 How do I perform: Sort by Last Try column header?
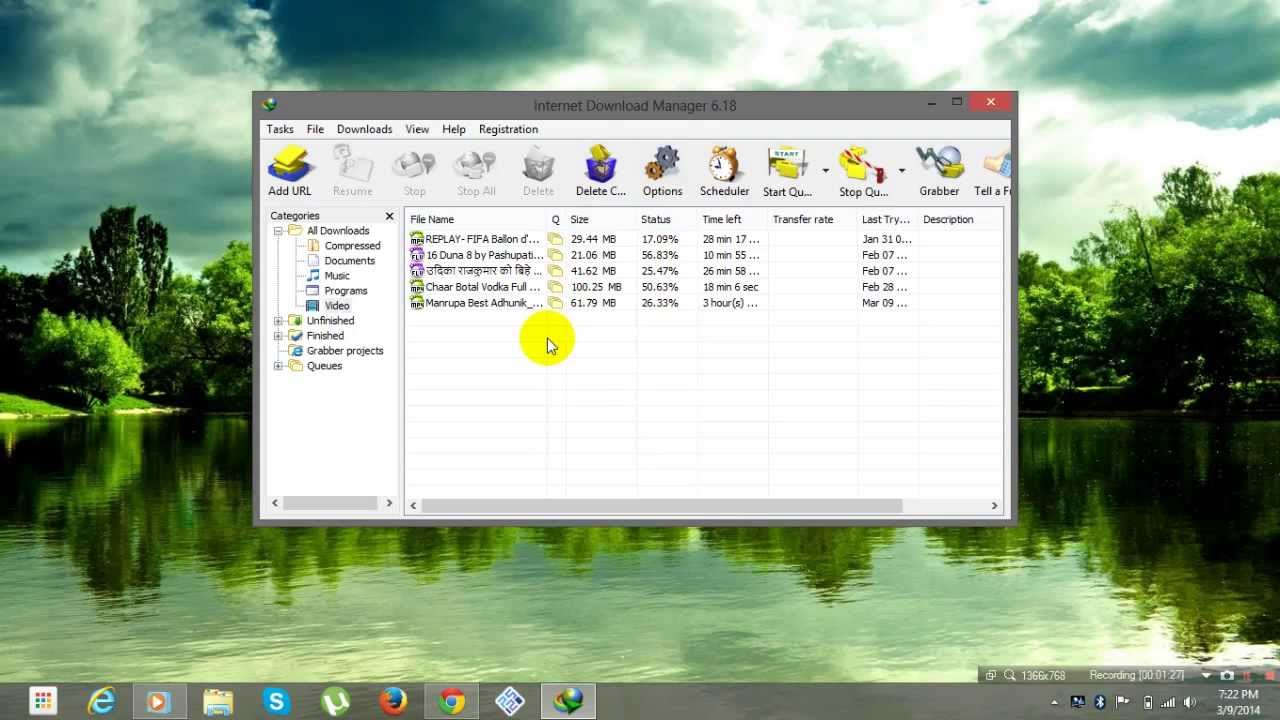[888, 219]
